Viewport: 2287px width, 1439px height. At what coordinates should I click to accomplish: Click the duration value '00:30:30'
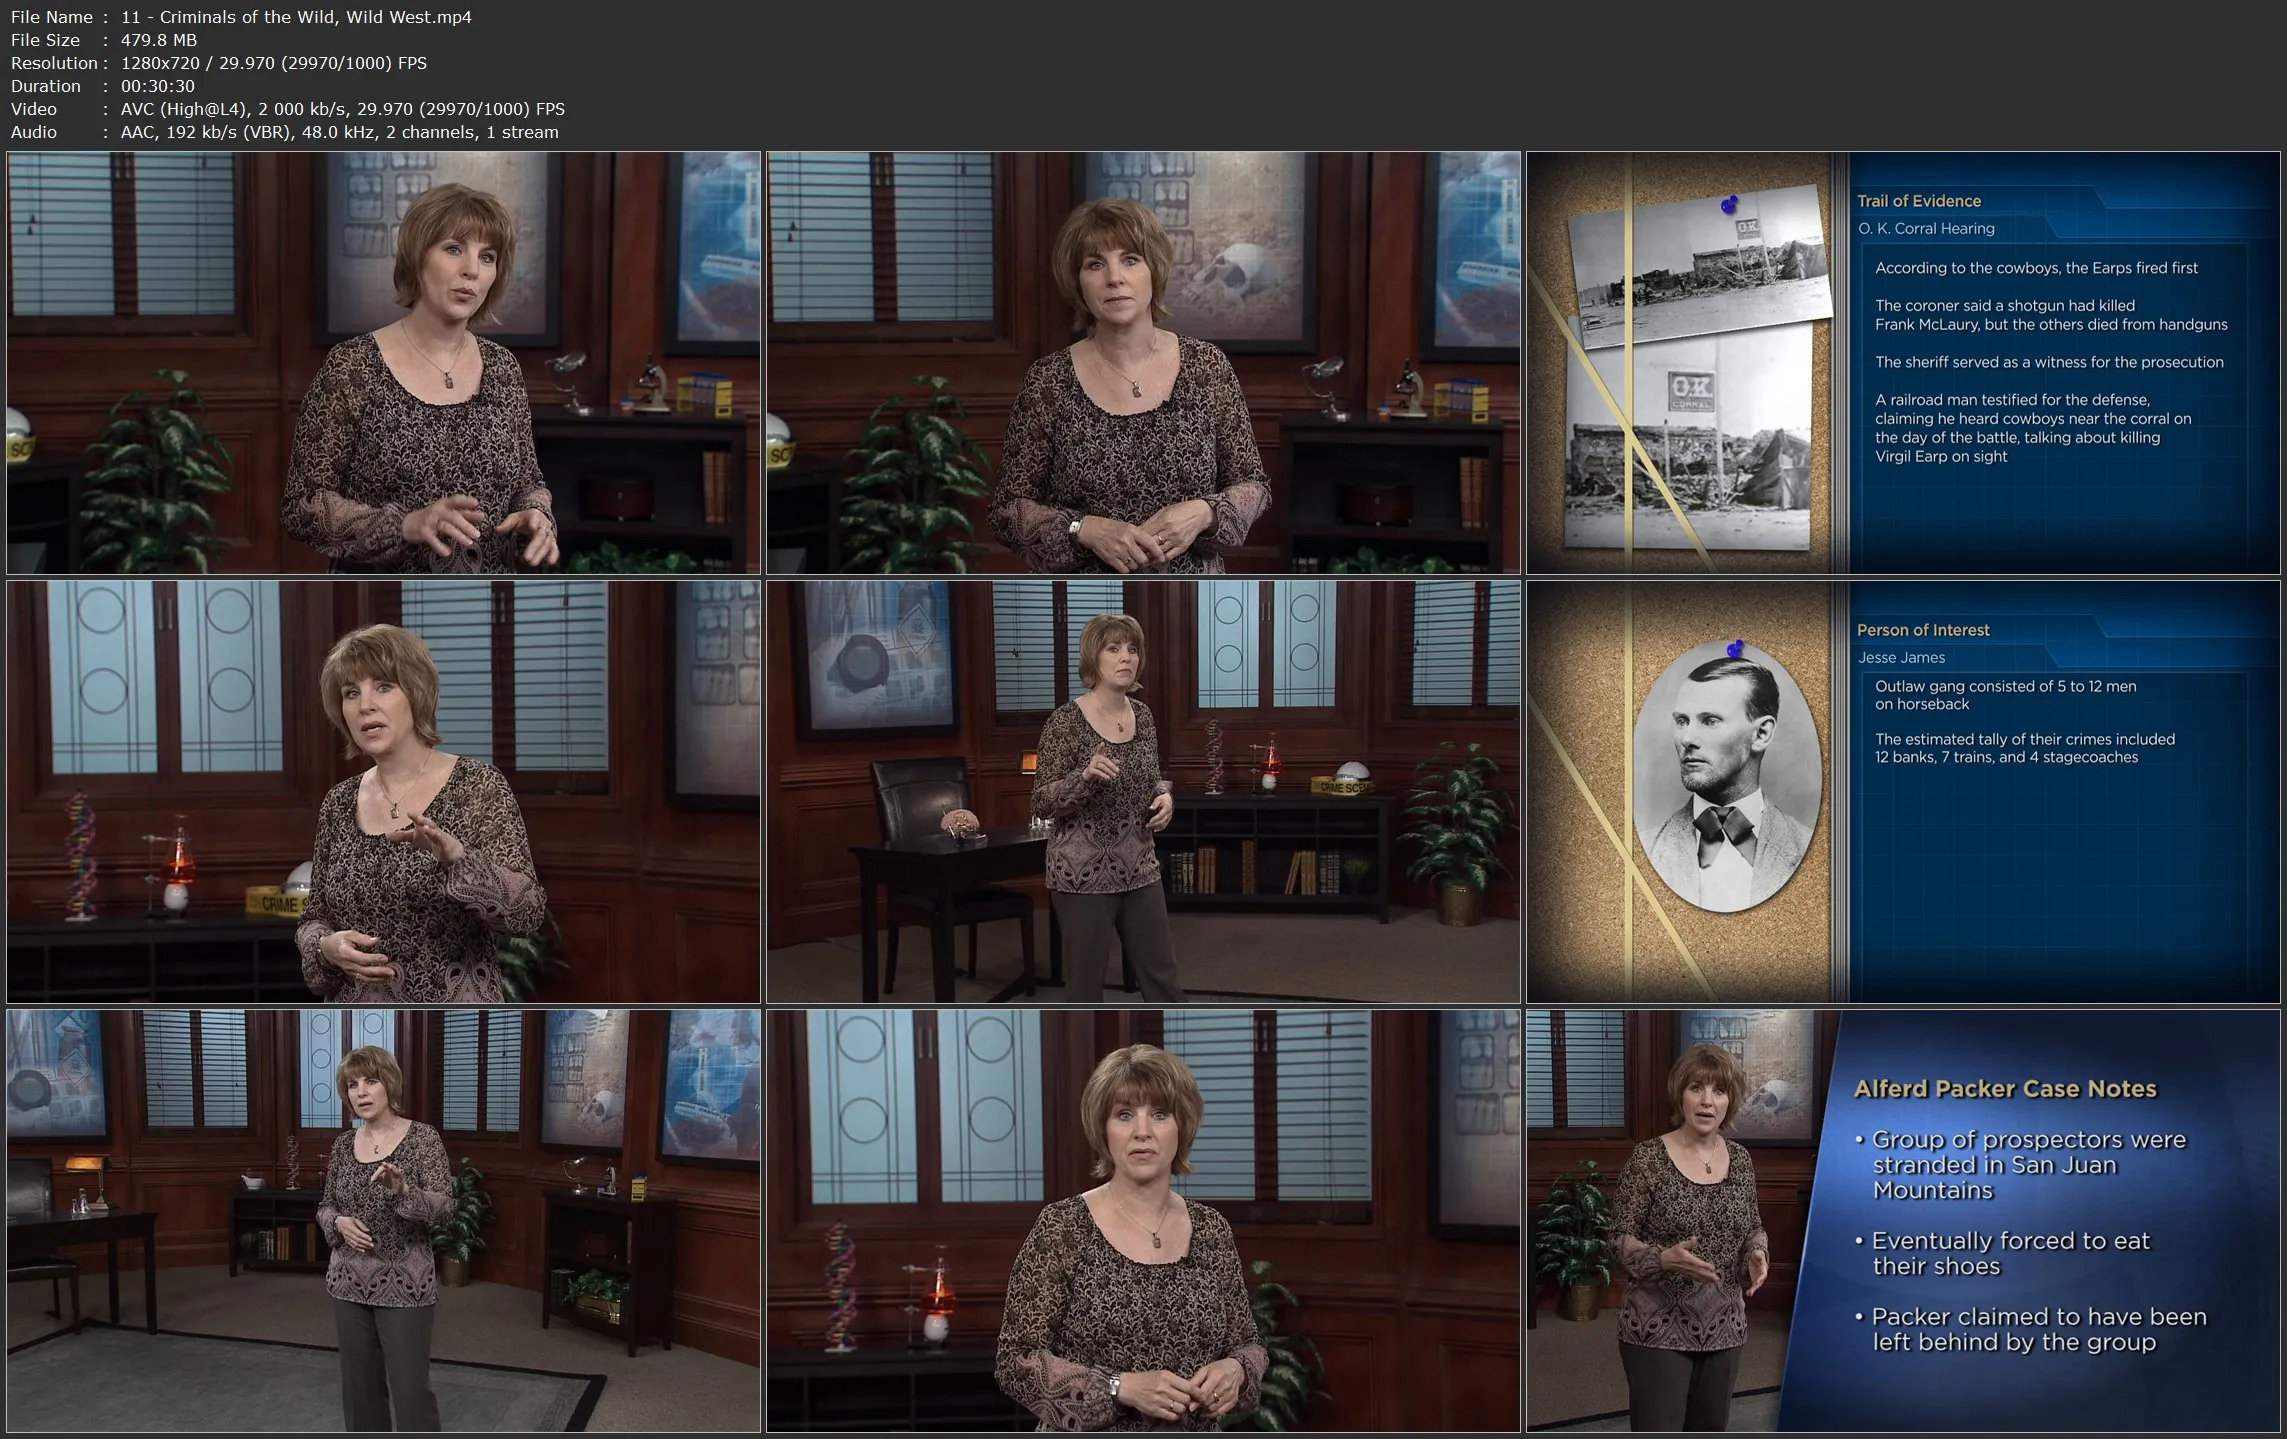[158, 86]
